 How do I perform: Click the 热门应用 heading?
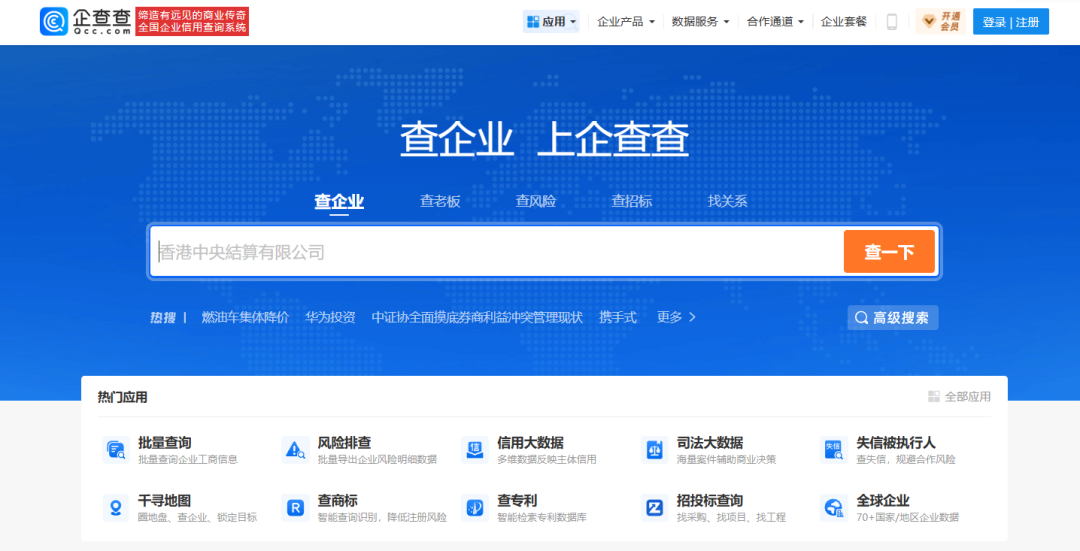pos(123,397)
